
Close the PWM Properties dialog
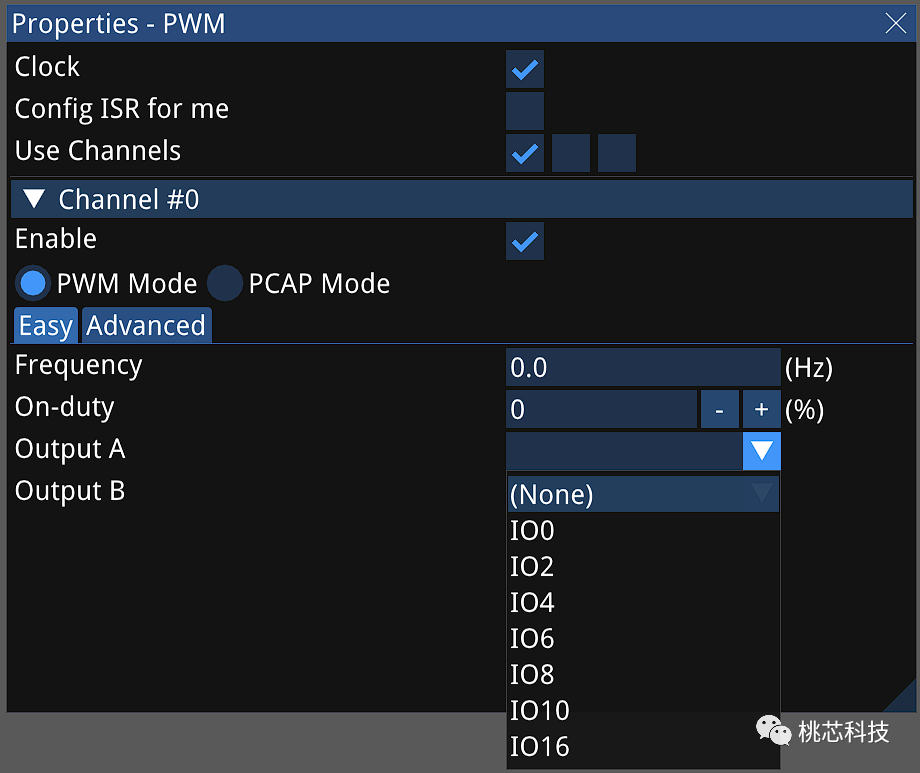895,24
